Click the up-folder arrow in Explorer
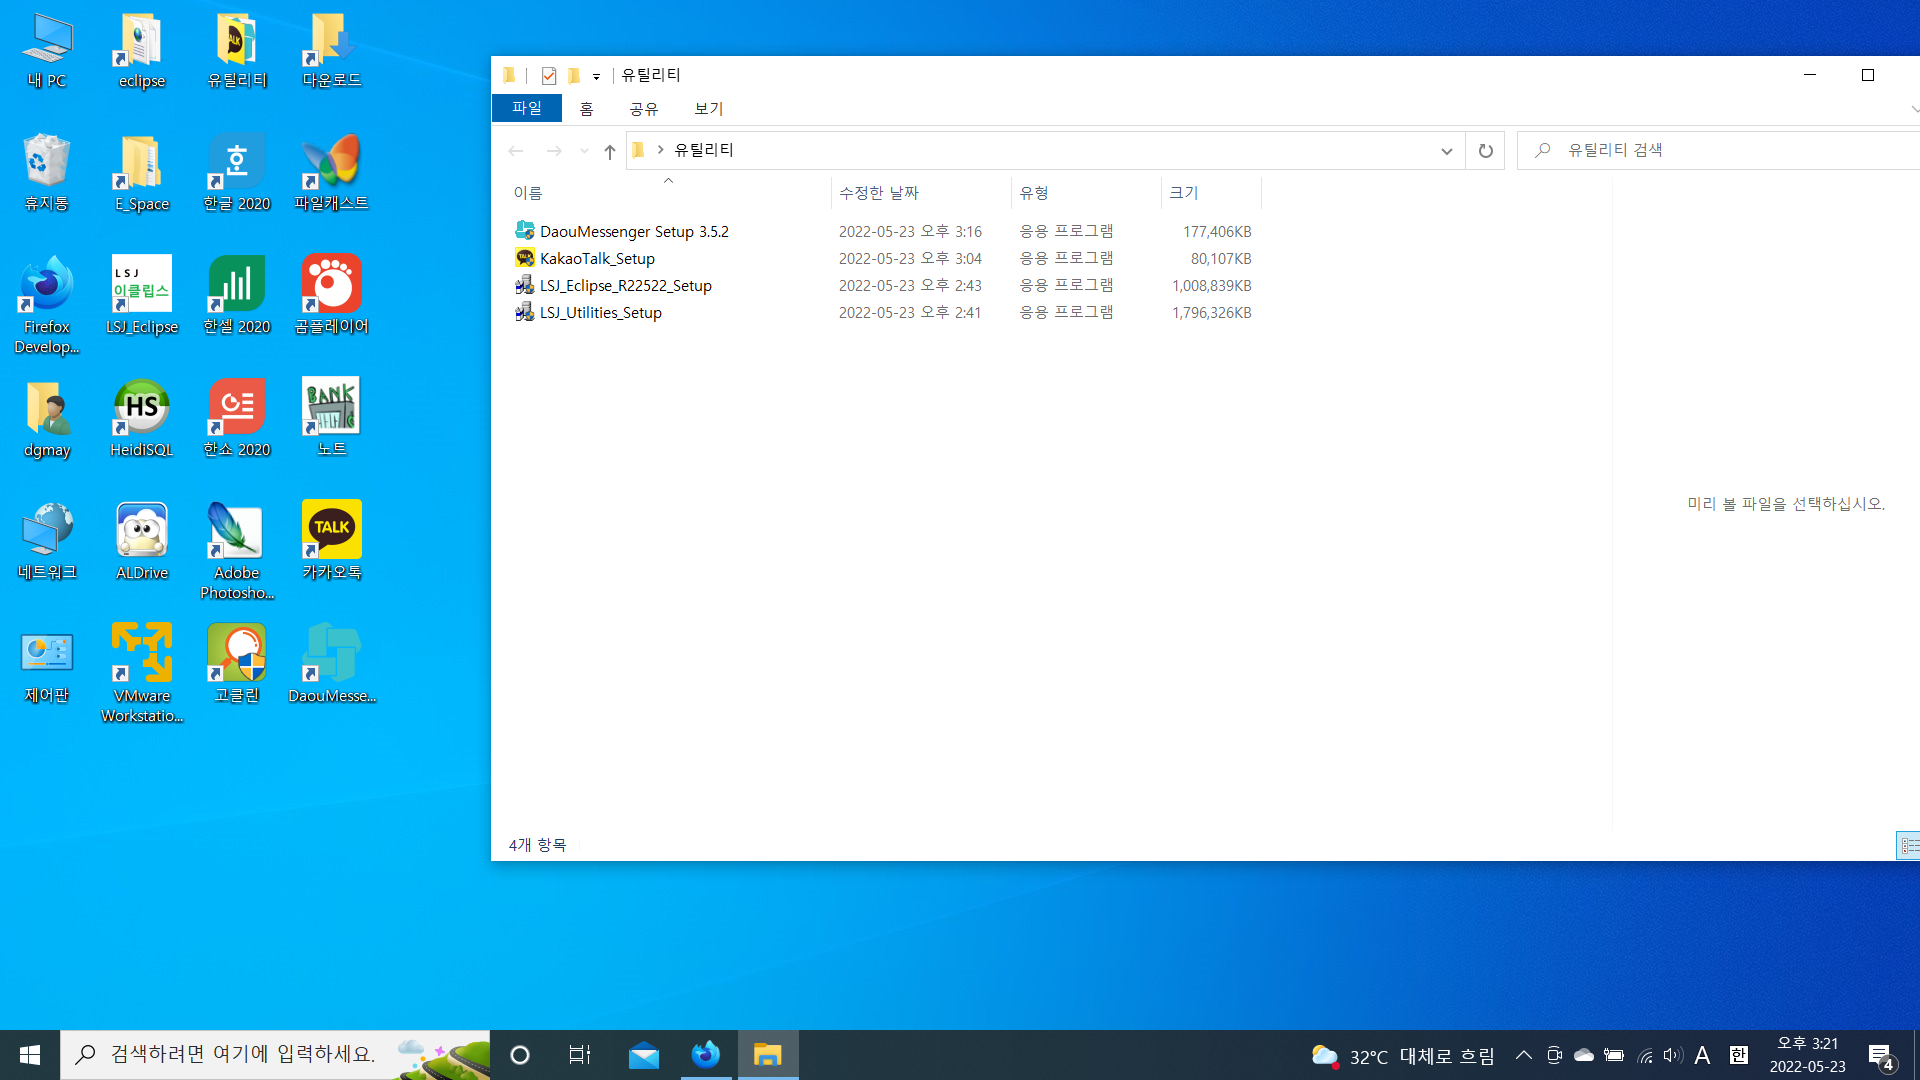1920x1080 pixels. point(609,151)
